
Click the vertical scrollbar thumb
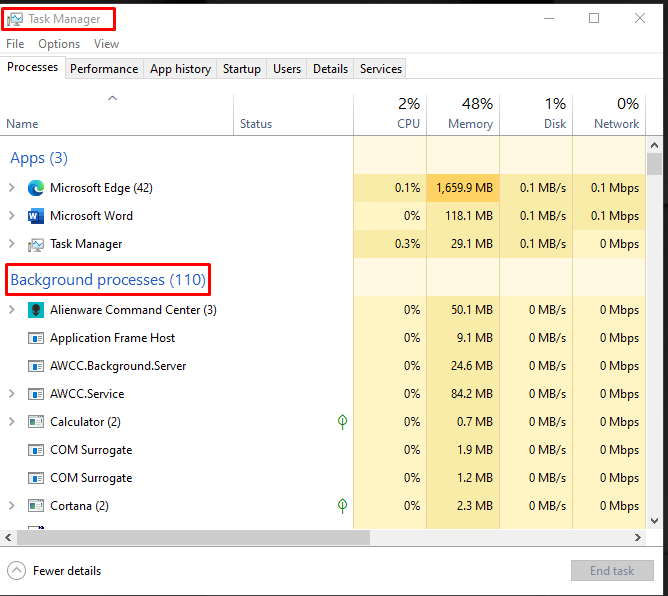click(x=654, y=164)
